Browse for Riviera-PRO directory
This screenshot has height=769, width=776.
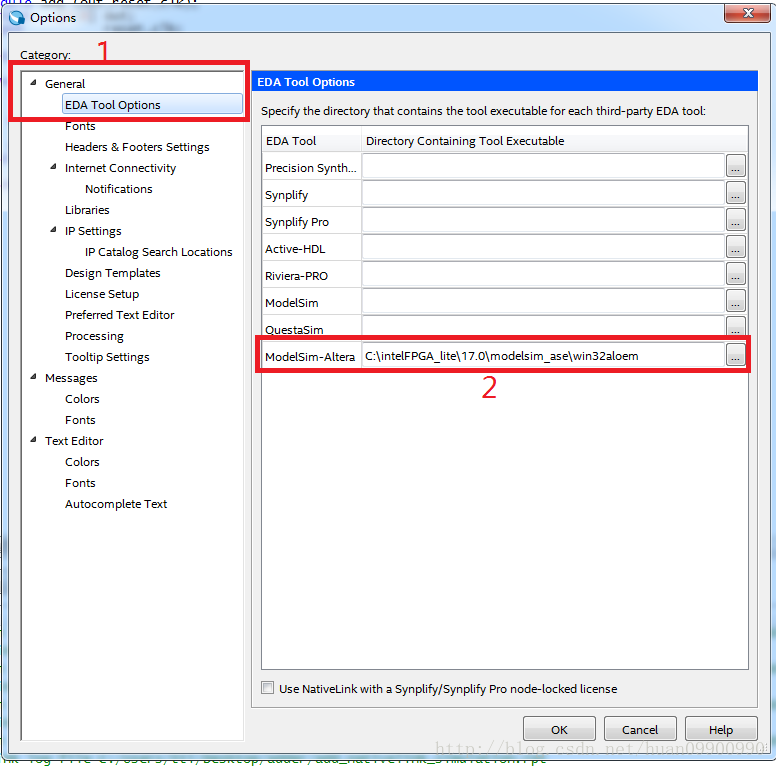[735, 275]
